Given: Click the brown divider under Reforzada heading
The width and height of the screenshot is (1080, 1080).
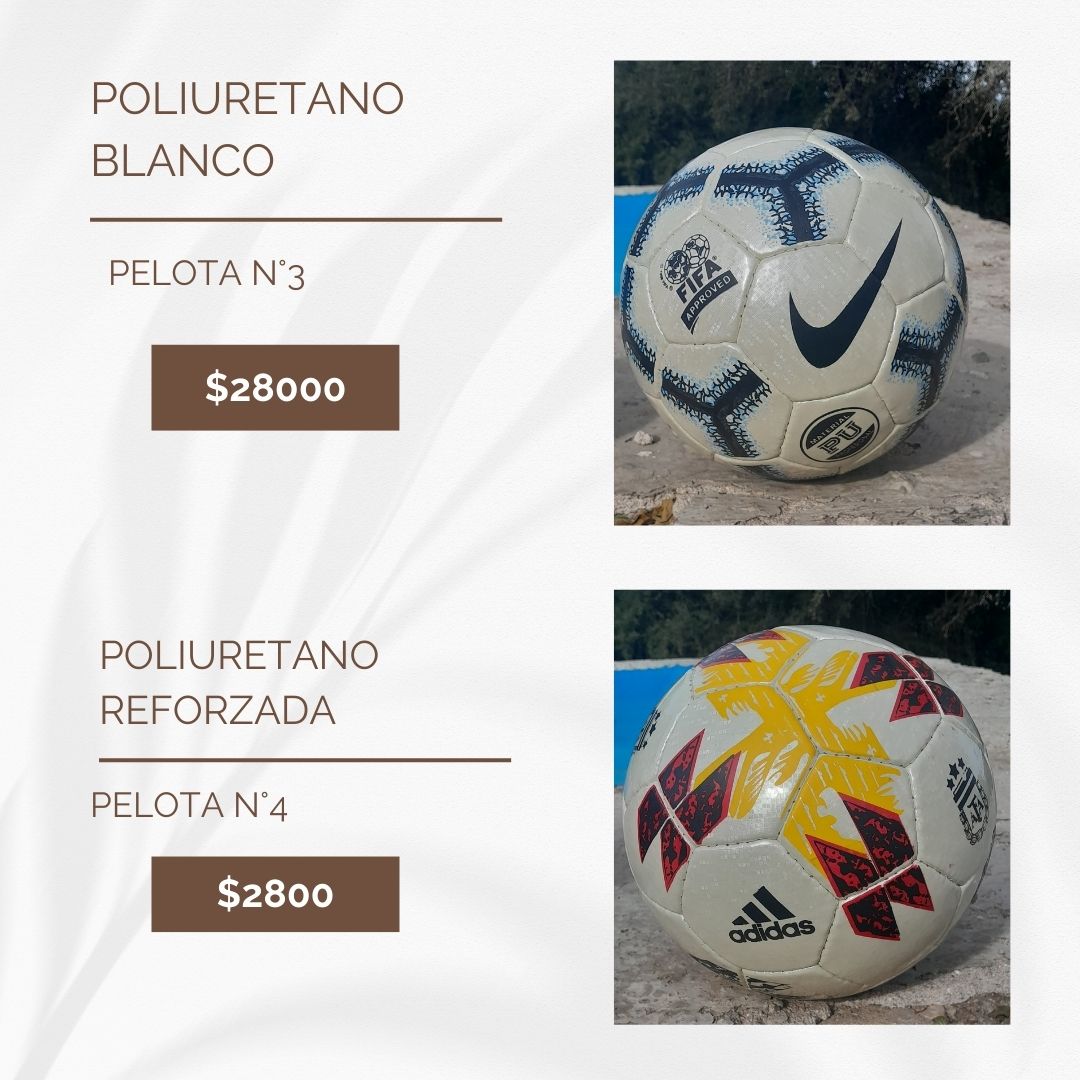Looking at the screenshot, I should pyautogui.click(x=305, y=760).
